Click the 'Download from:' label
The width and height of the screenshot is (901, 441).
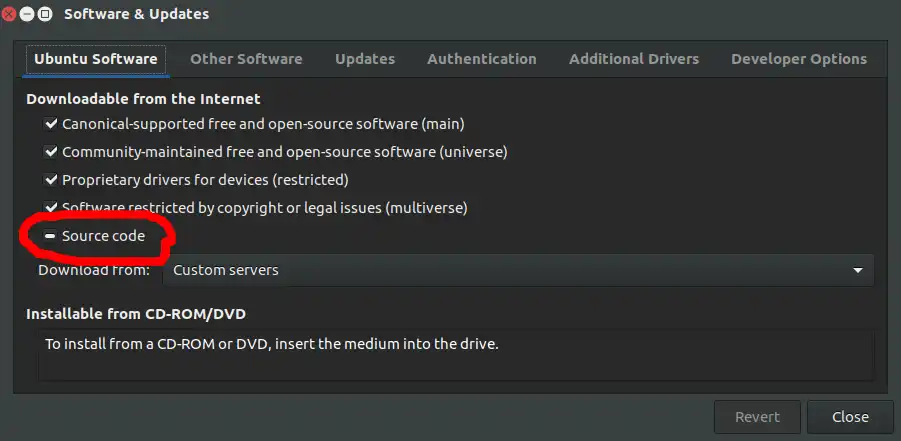[94, 270]
